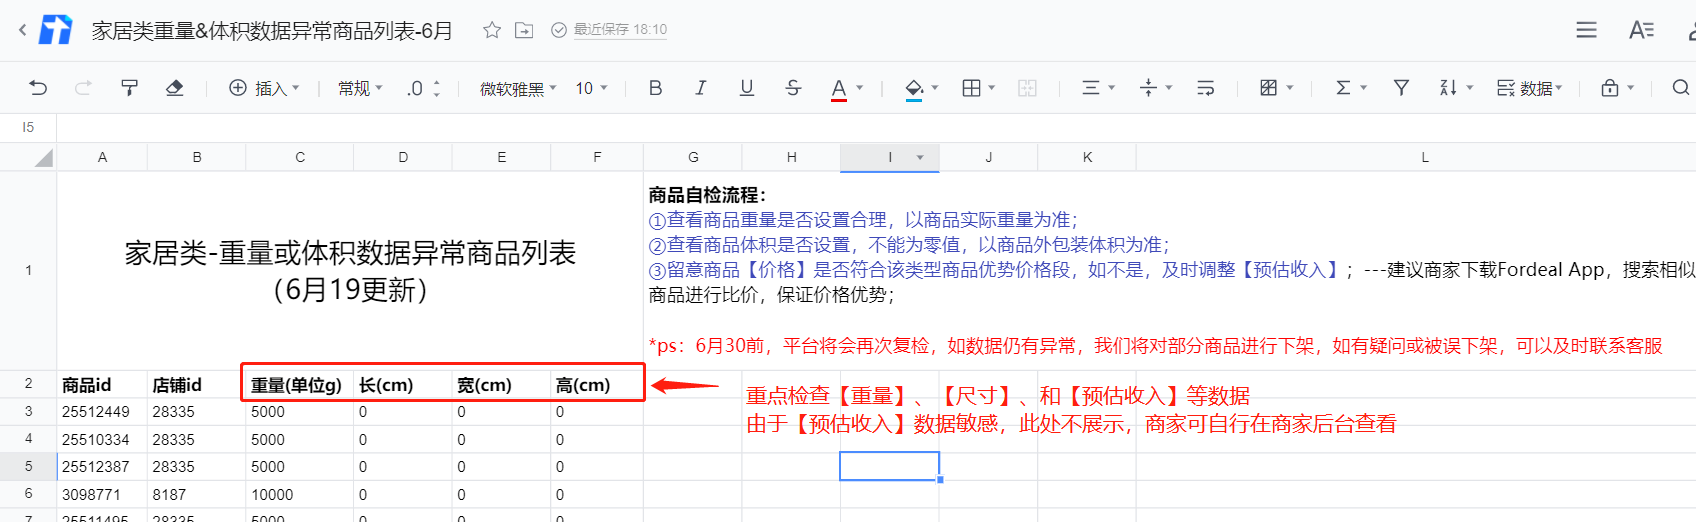Click the 插入 insert button
The image size is (1696, 522).
[x=264, y=89]
